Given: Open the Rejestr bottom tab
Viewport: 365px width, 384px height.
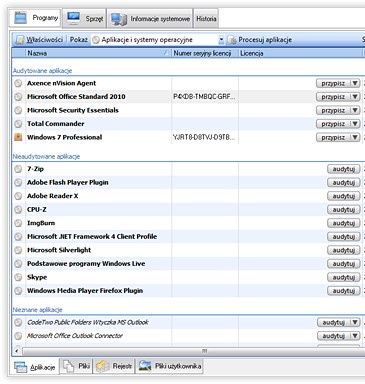Looking at the screenshot, I should [x=114, y=366].
